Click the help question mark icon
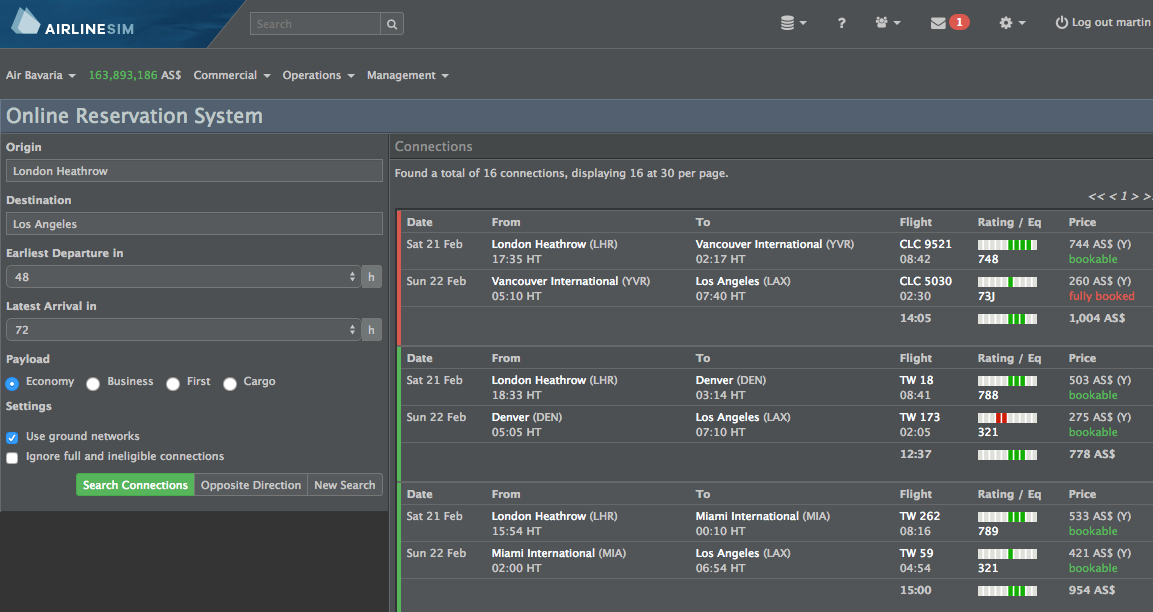This screenshot has width=1153, height=612. point(841,22)
